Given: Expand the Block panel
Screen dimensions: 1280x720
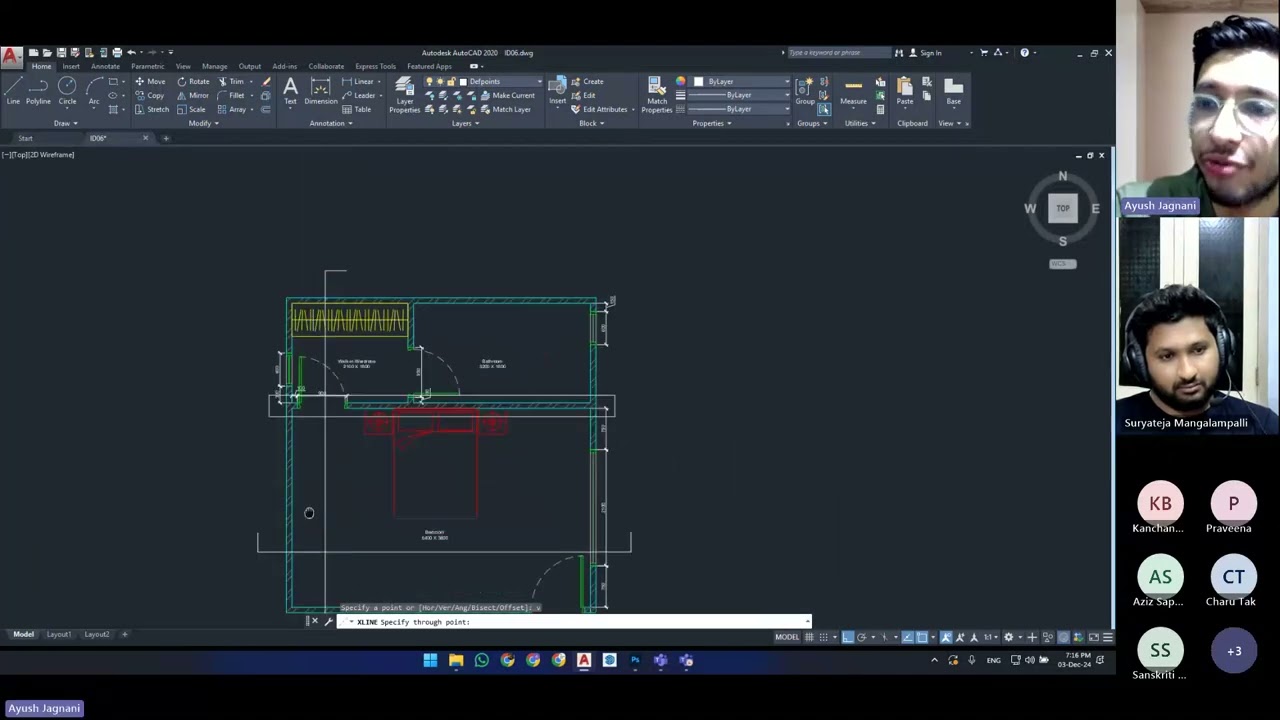Looking at the screenshot, I should [592, 123].
